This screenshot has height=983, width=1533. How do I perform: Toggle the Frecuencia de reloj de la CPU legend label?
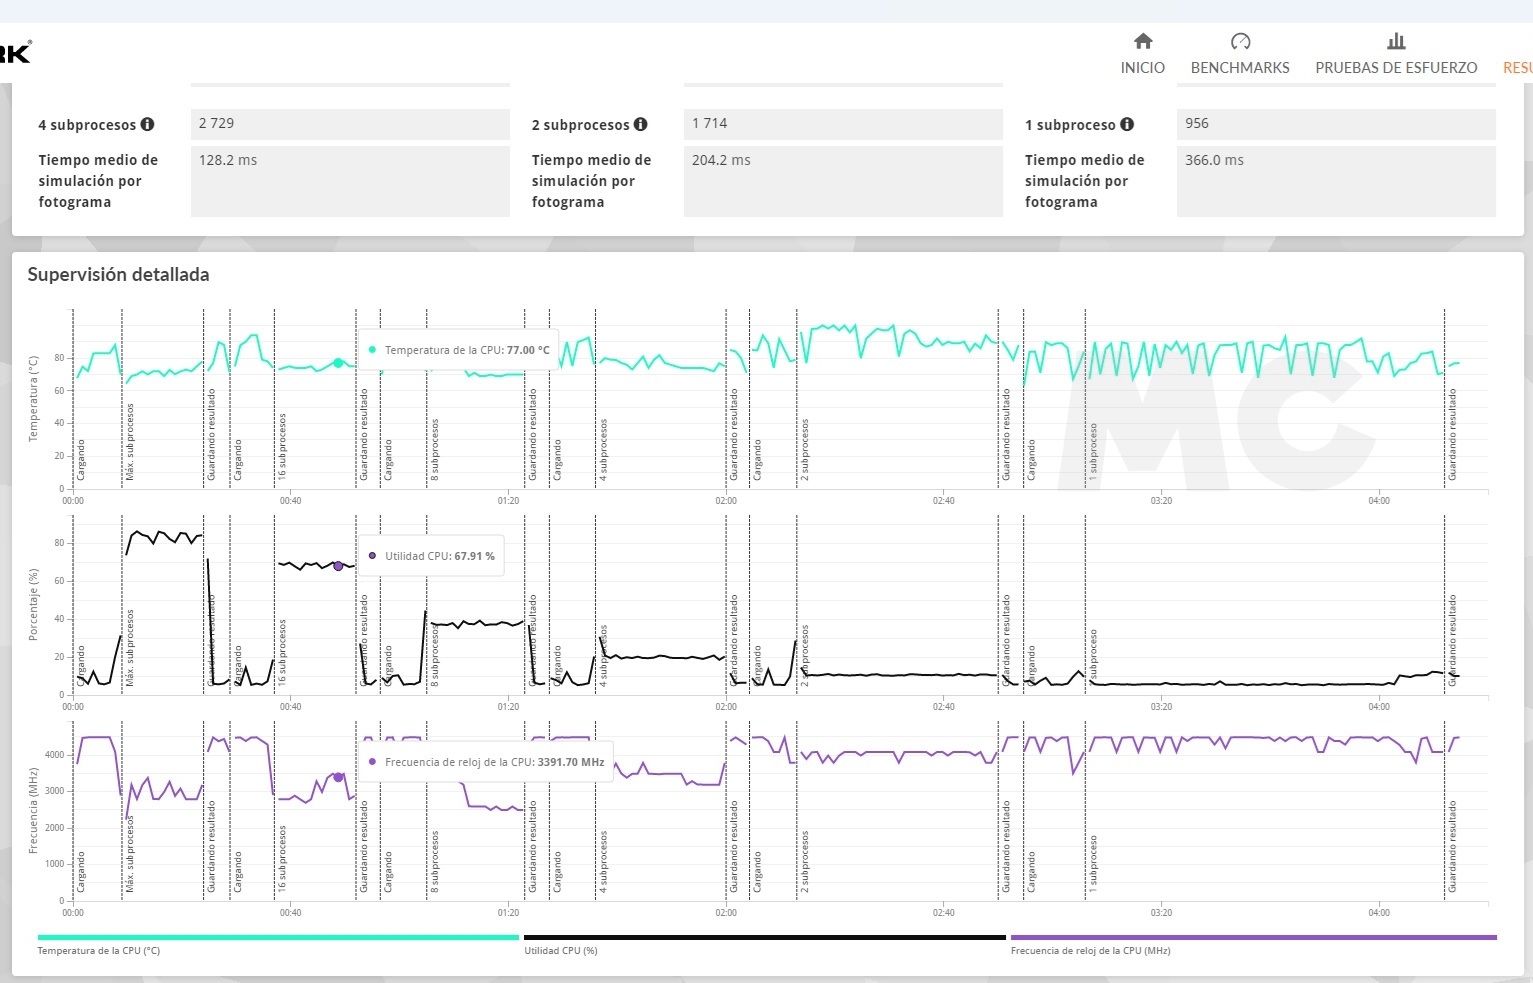[x=1090, y=951]
